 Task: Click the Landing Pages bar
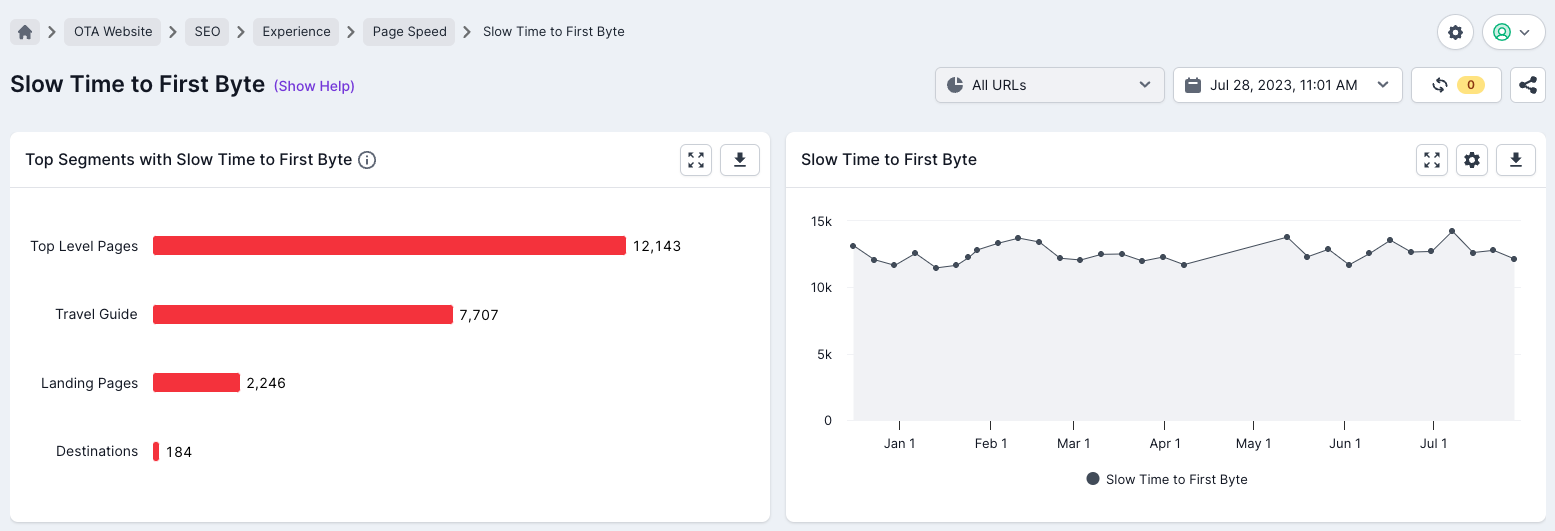[196, 383]
